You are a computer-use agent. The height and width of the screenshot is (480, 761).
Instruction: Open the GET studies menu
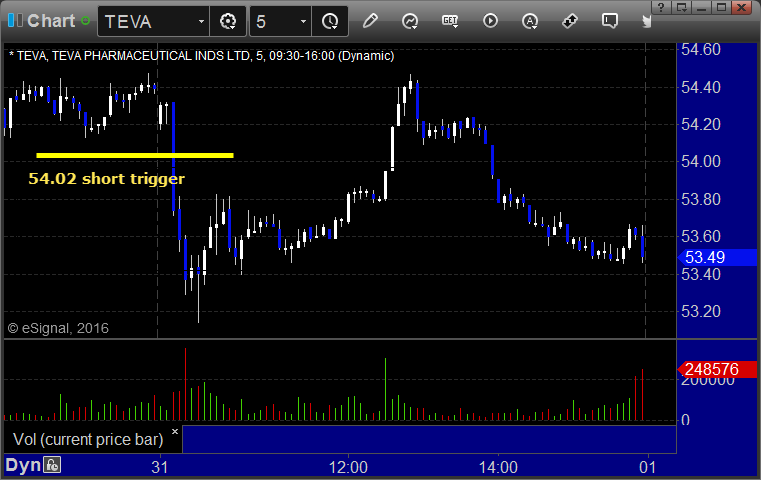pos(450,21)
